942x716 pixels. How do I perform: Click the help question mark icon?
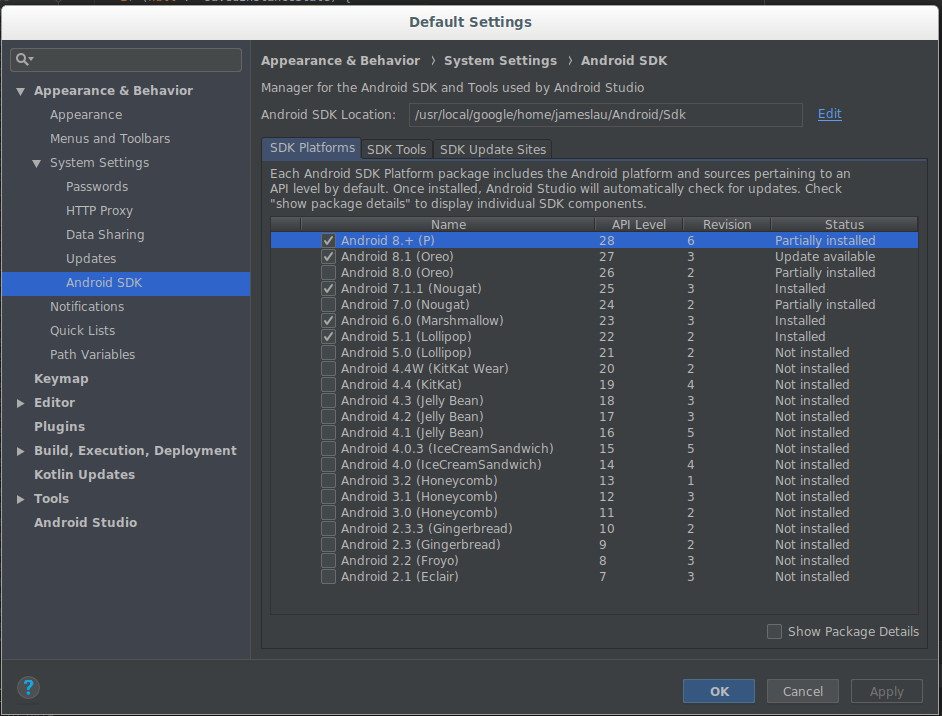(28, 688)
